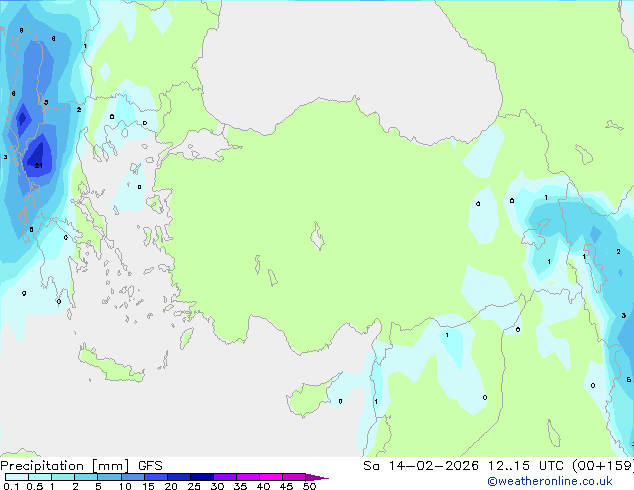Click the "12..15 UTC" time text
The image size is (634, 490).
[525, 466]
